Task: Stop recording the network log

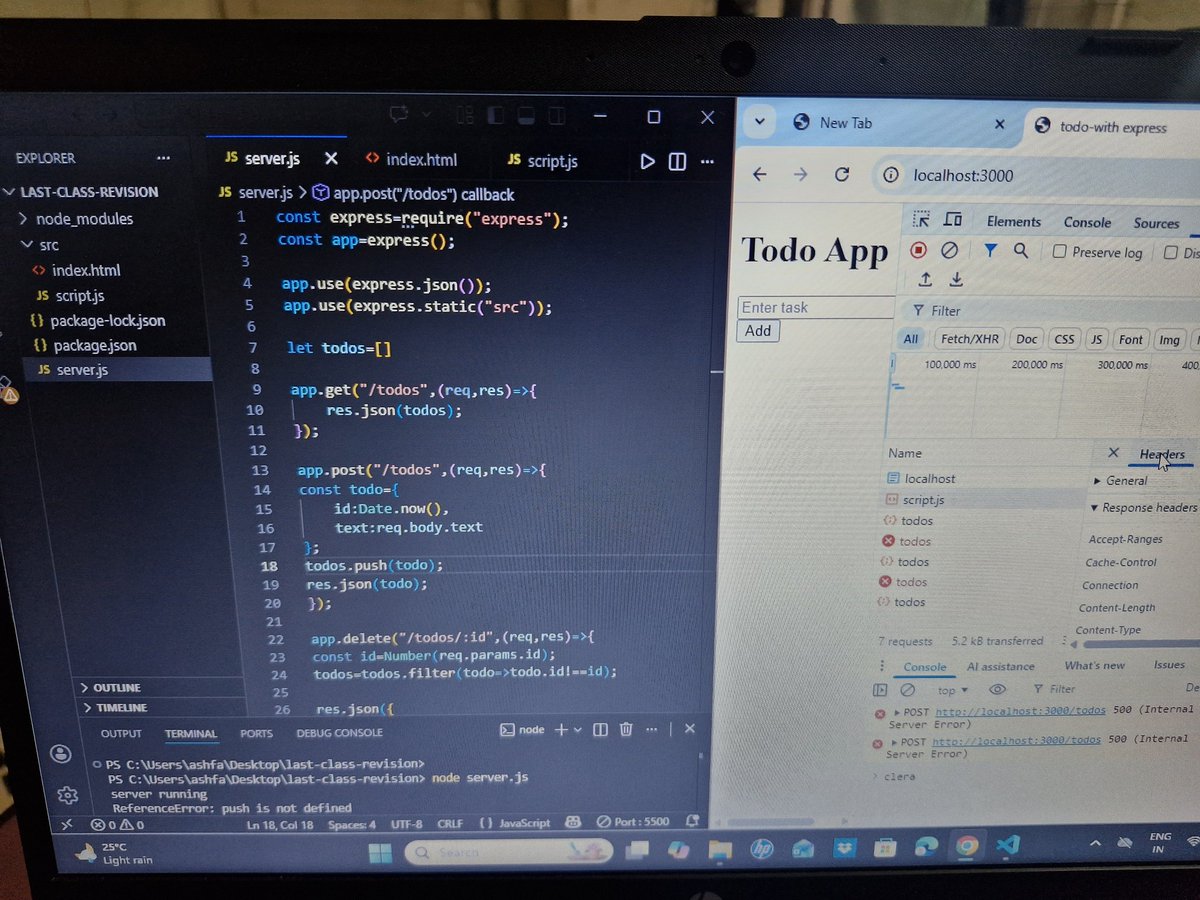Action: coord(918,250)
